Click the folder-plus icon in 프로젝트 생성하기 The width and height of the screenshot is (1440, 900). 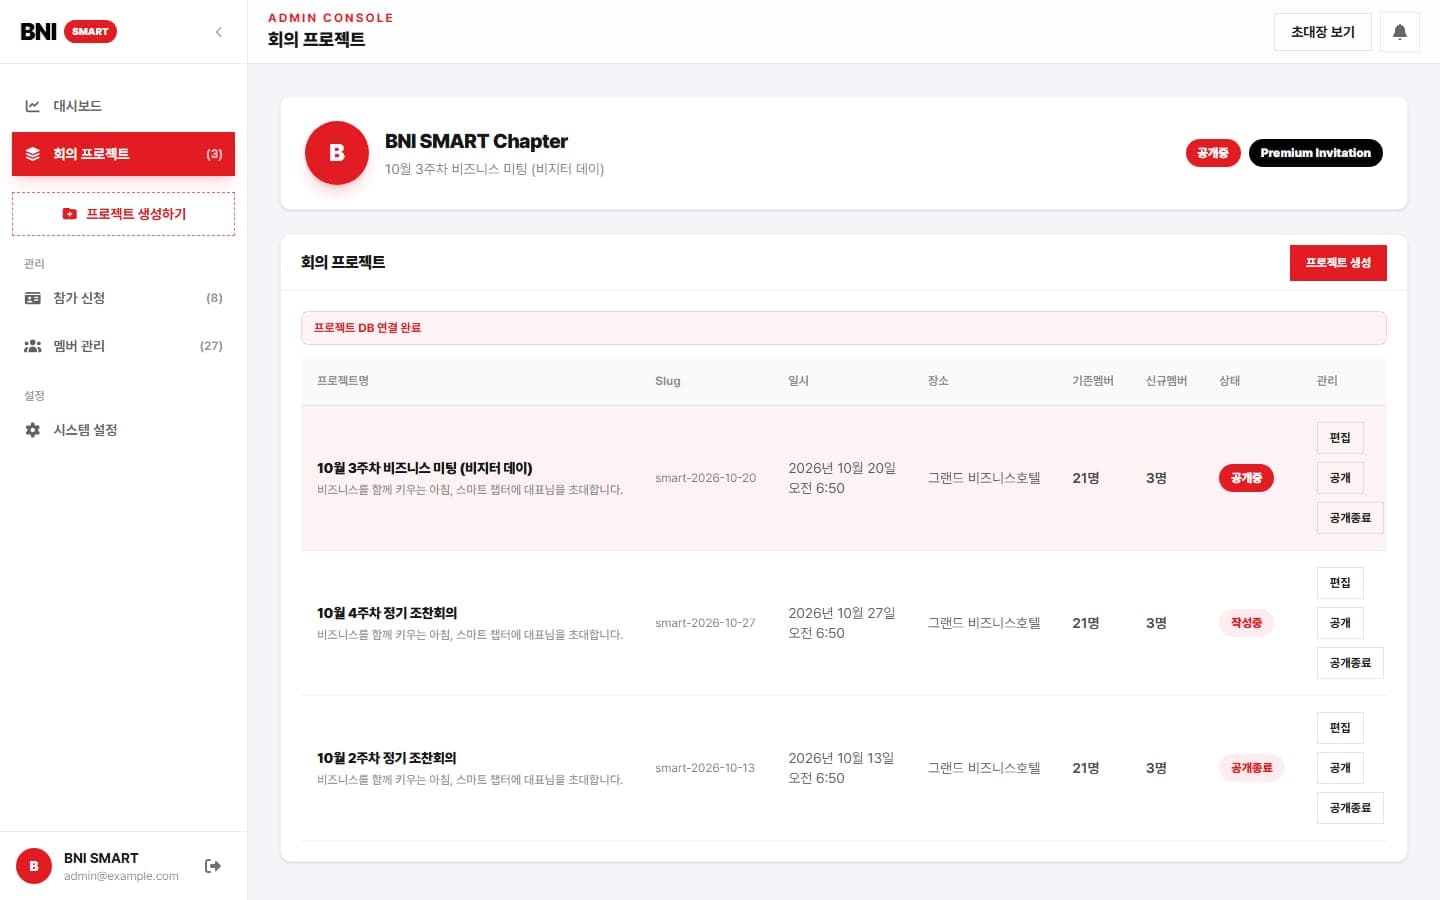(69, 214)
